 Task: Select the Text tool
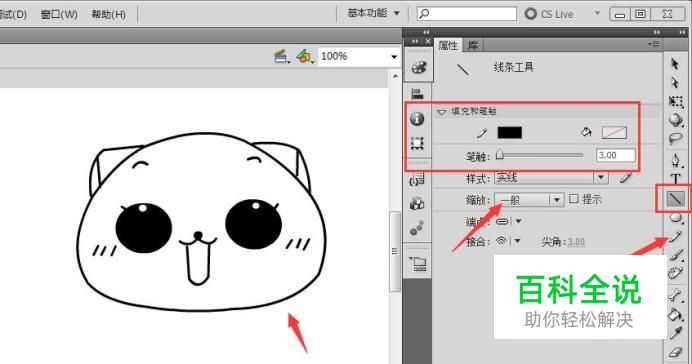point(675,179)
